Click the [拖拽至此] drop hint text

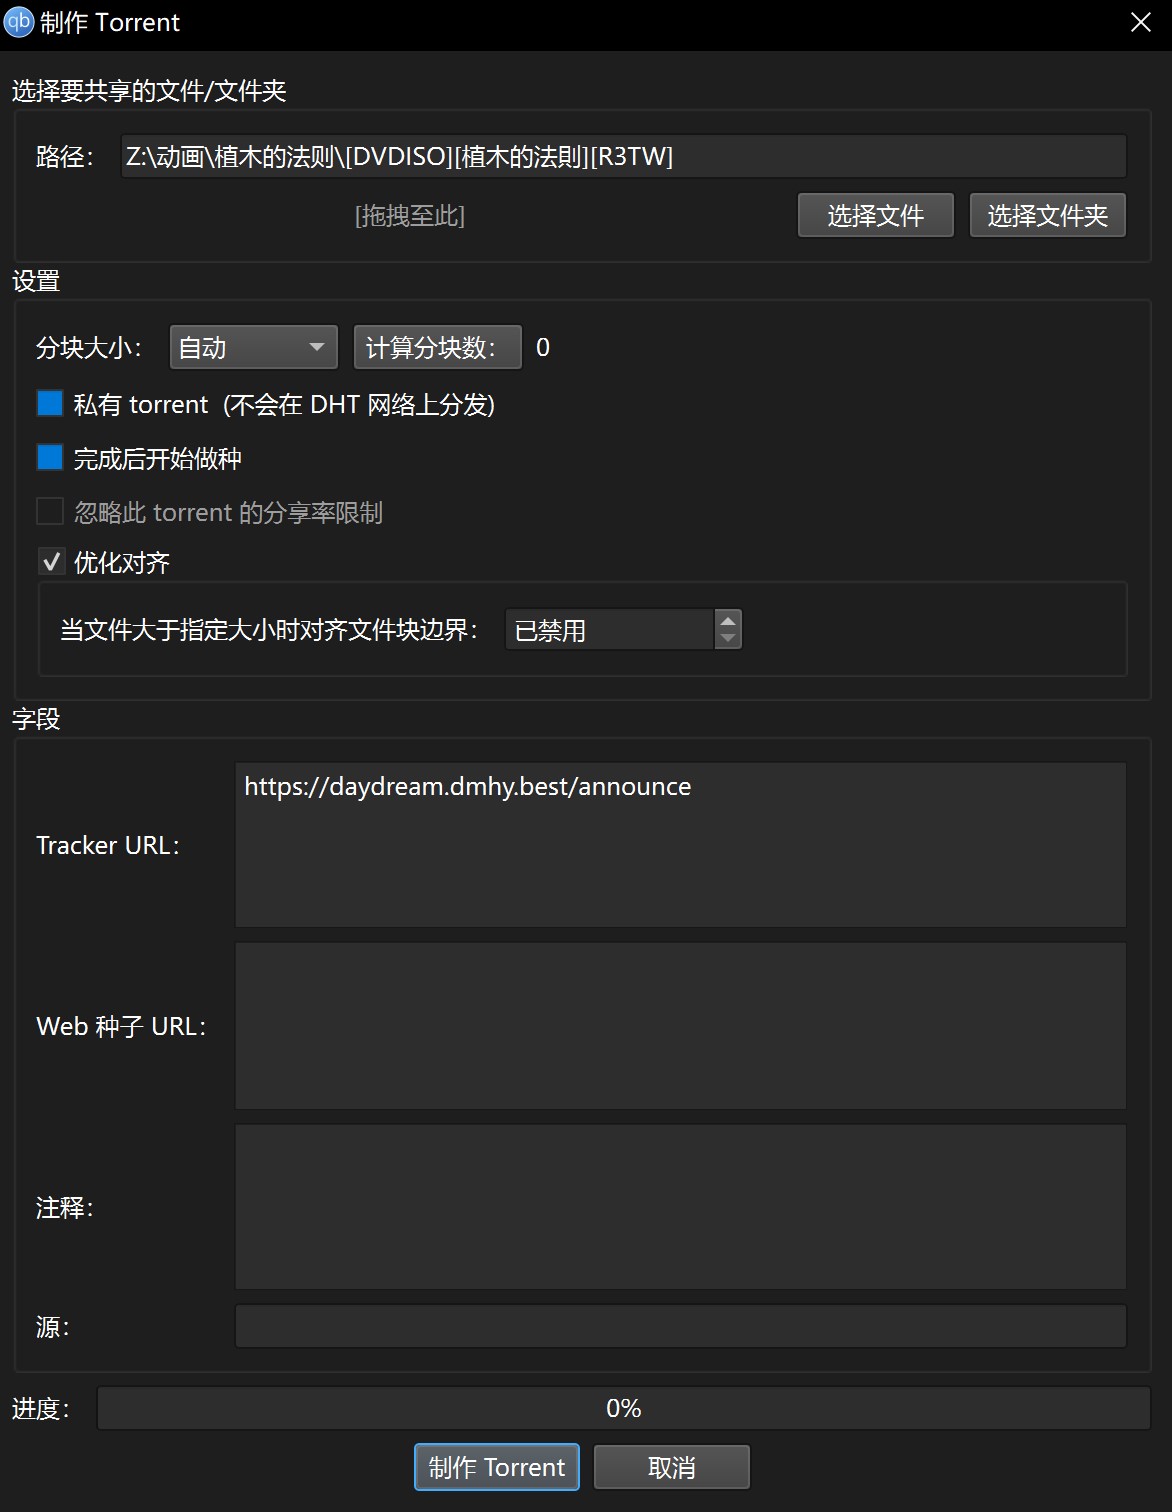click(410, 216)
